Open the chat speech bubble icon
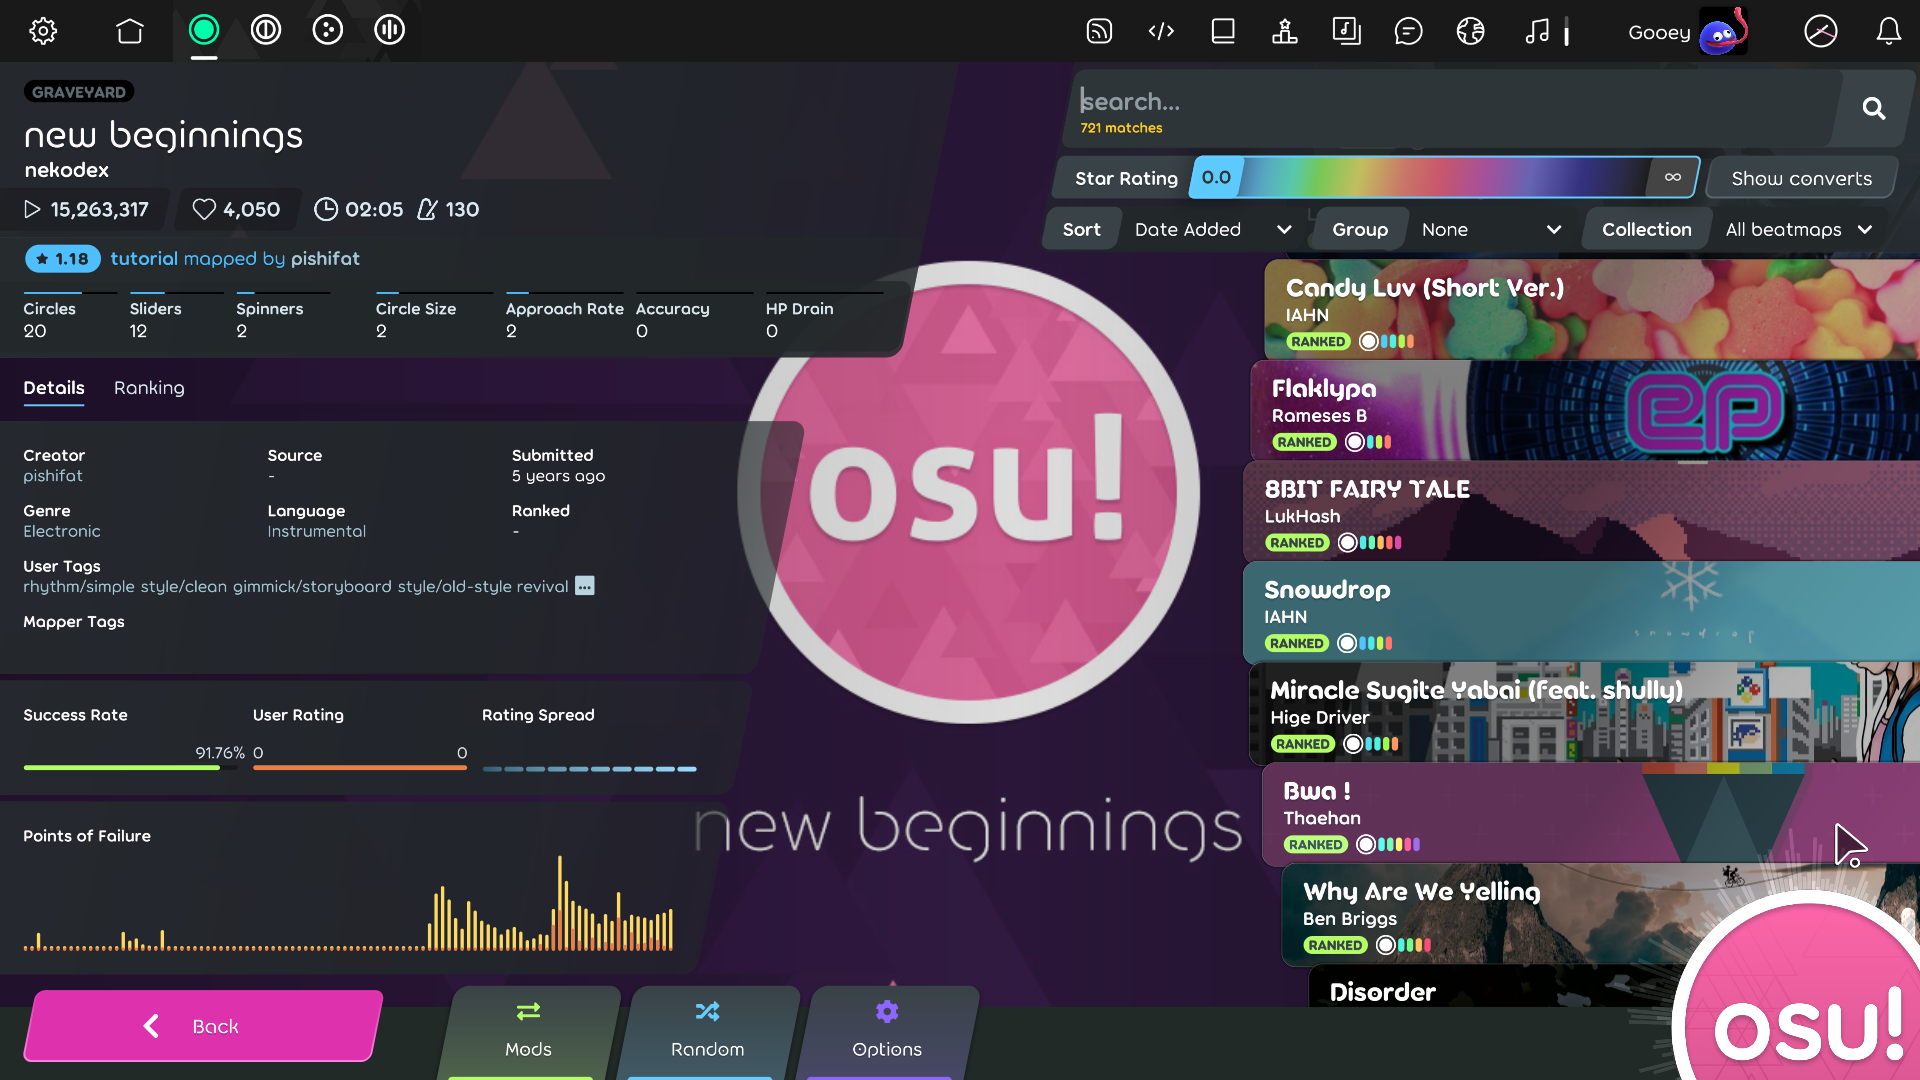The width and height of the screenshot is (1920, 1080). [x=1409, y=31]
